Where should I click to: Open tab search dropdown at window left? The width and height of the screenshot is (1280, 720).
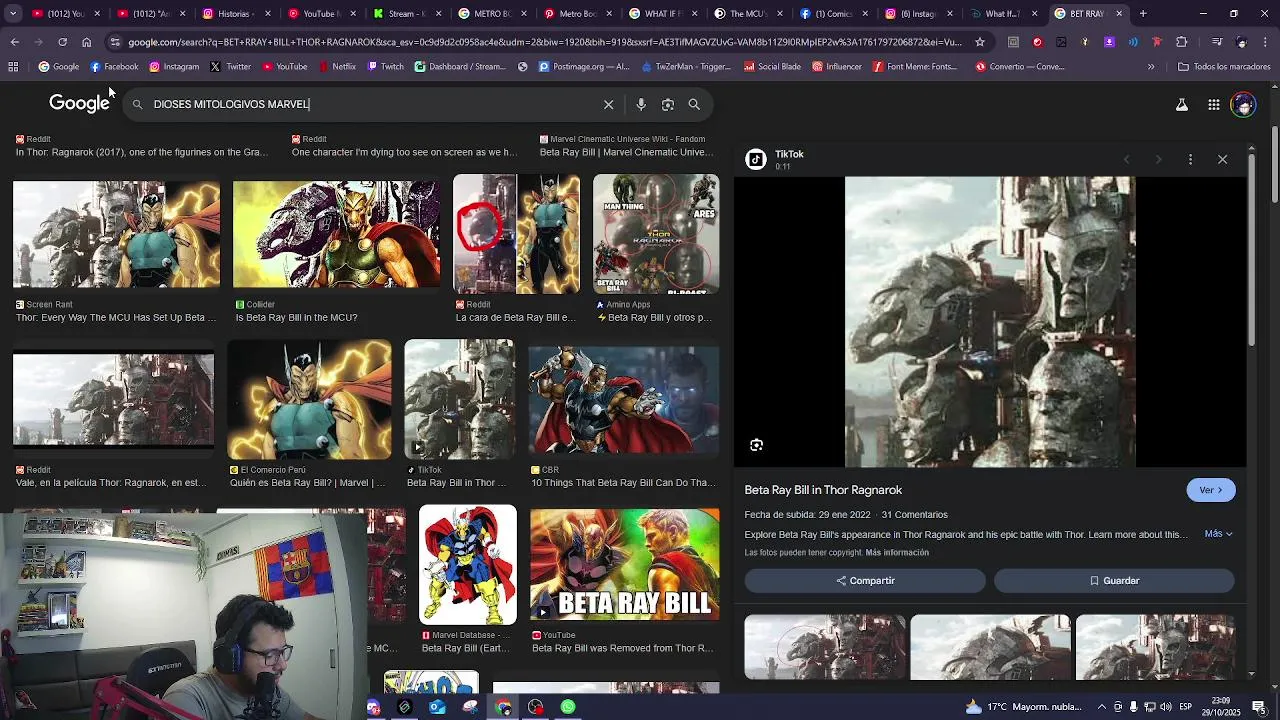11,14
